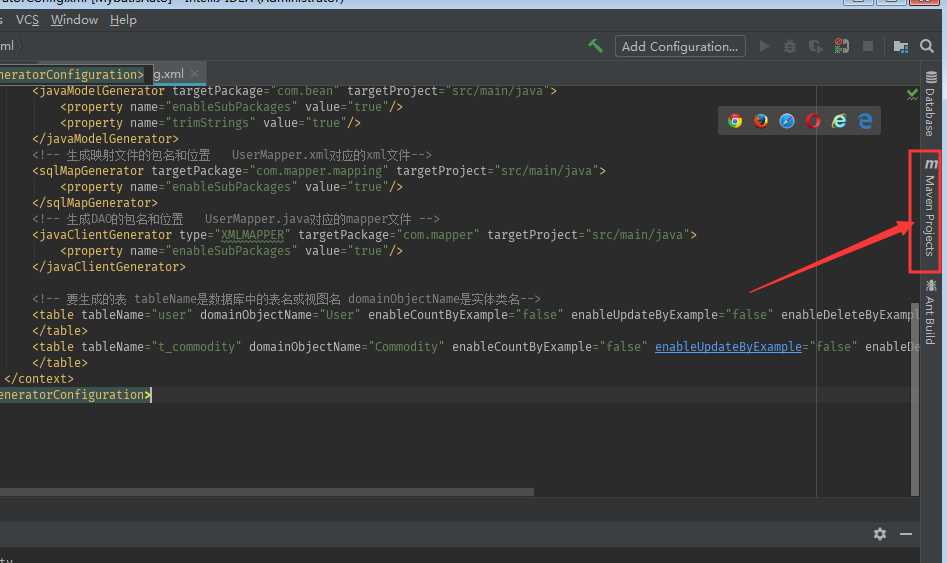This screenshot has width=947, height=563.
Task: Click generatorConfiguration breadcrumb at editor top
Action: point(72,74)
